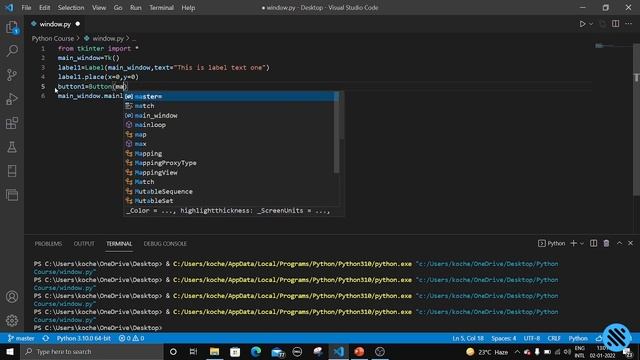
Task: Open run options dropdown beside play button
Action: click(591, 24)
